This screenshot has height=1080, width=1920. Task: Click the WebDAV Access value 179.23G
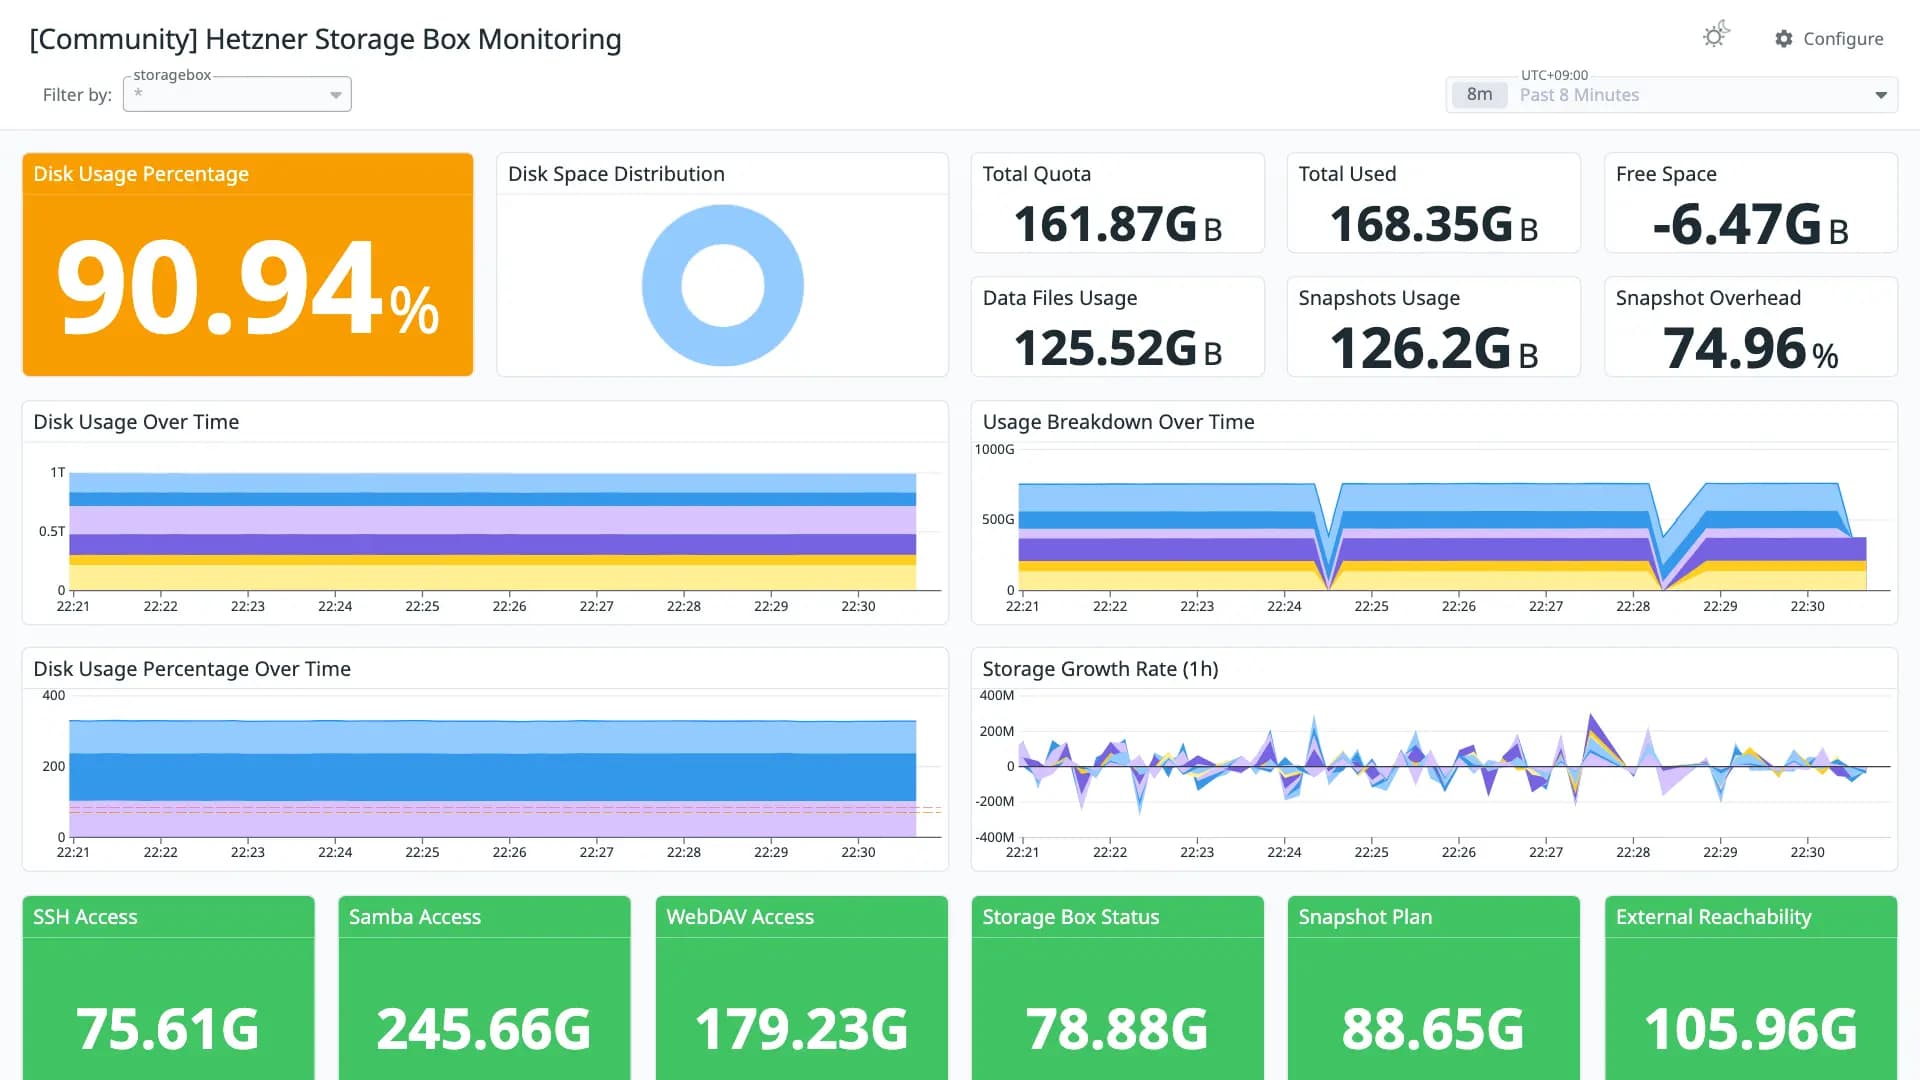801,1029
